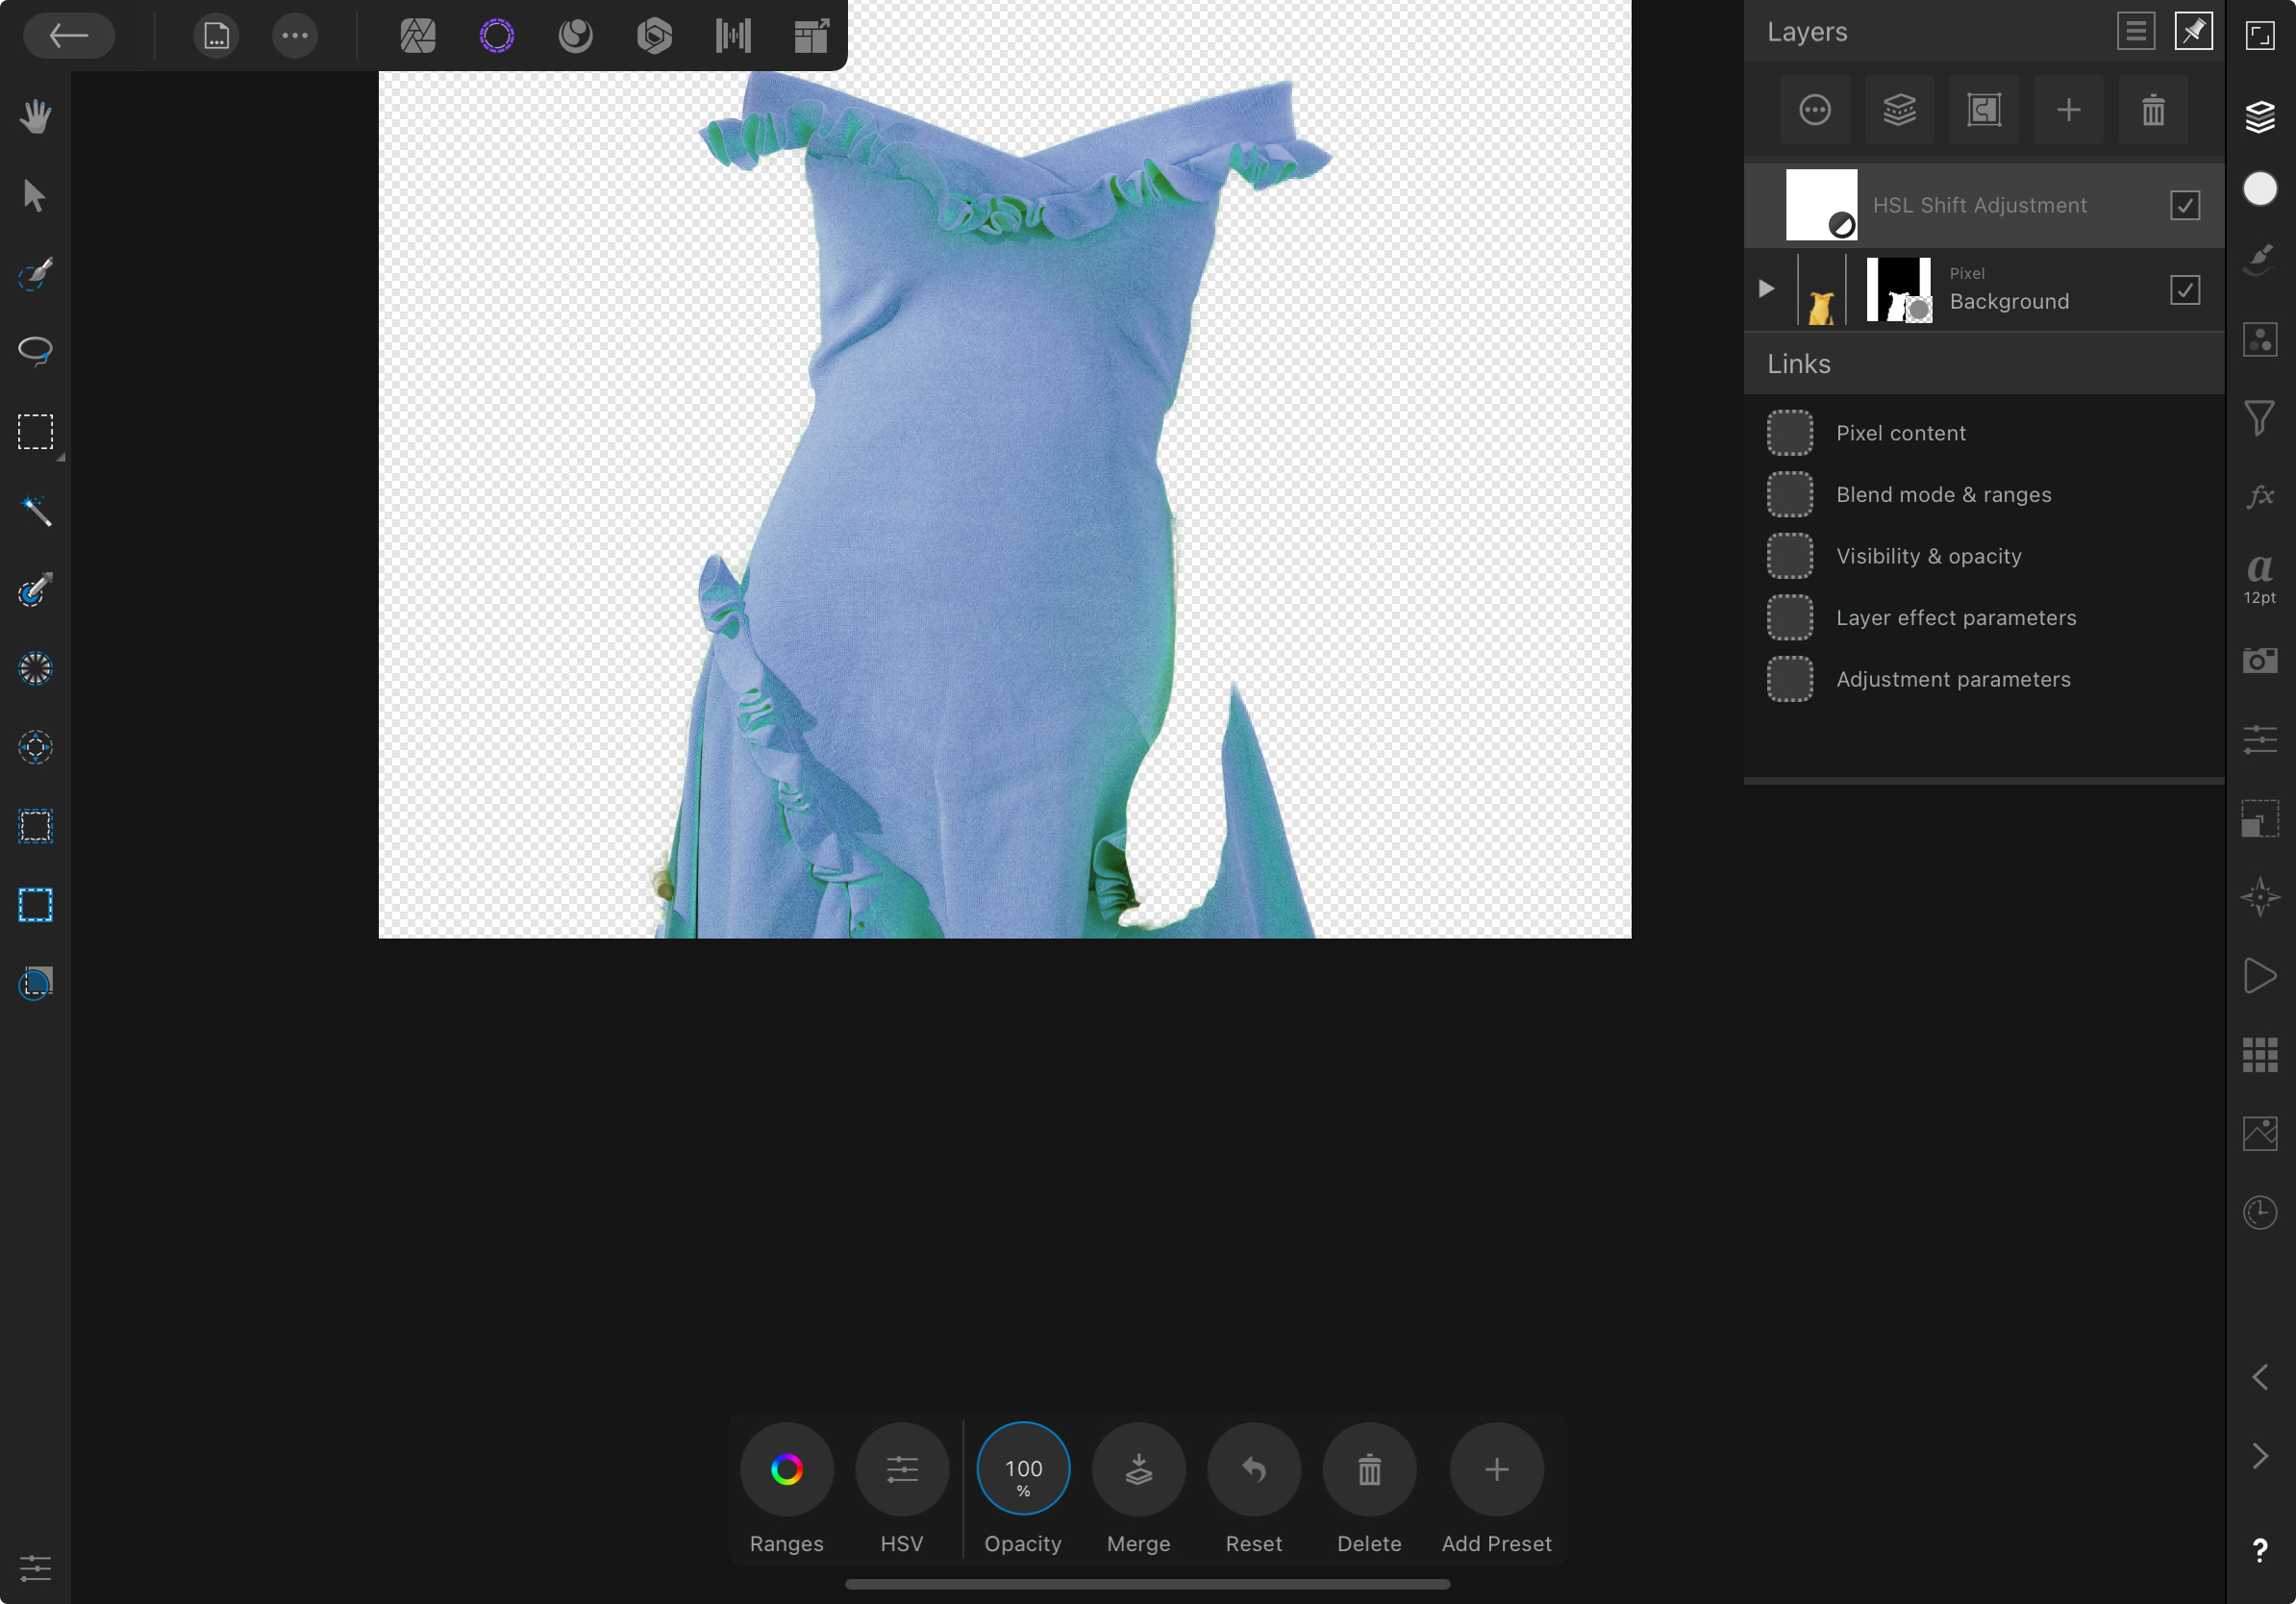
Task: Click the Add Preset button
Action: [x=1497, y=1469]
